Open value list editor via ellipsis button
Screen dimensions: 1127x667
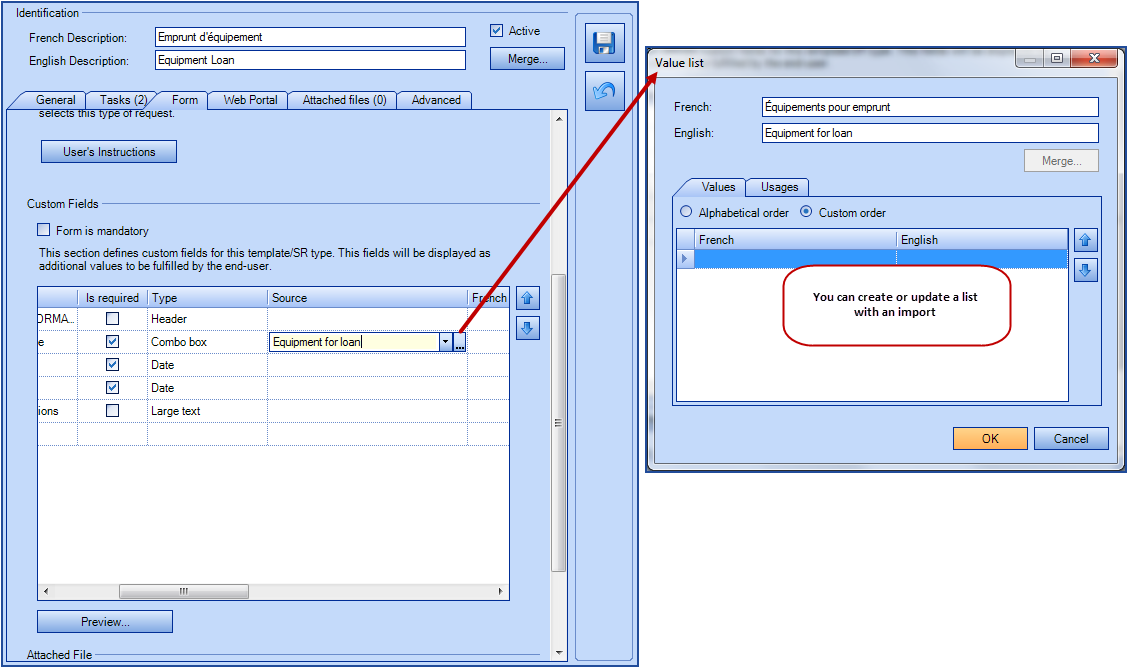(459, 342)
